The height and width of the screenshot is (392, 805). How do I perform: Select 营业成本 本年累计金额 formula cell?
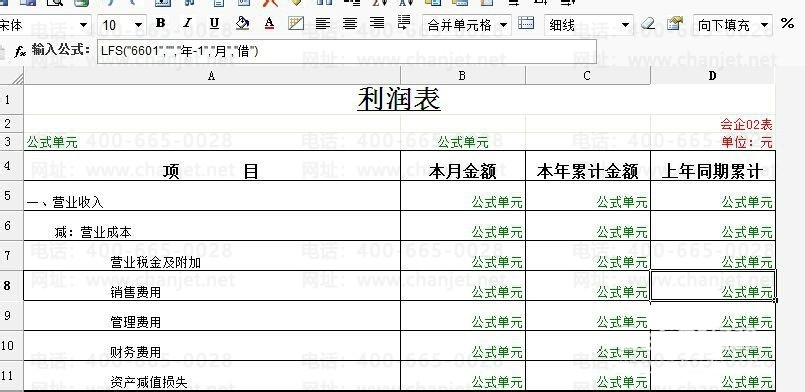tap(587, 226)
